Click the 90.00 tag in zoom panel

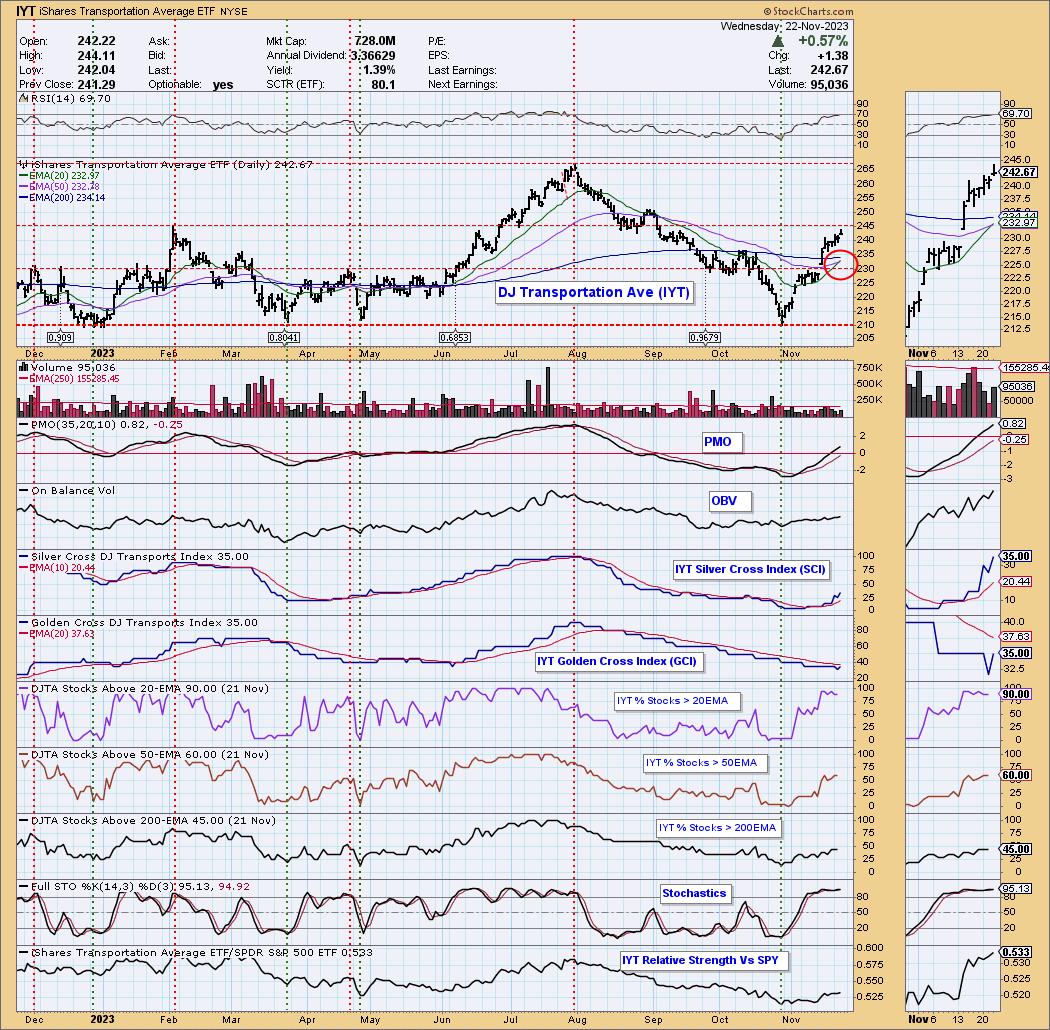[1016, 694]
